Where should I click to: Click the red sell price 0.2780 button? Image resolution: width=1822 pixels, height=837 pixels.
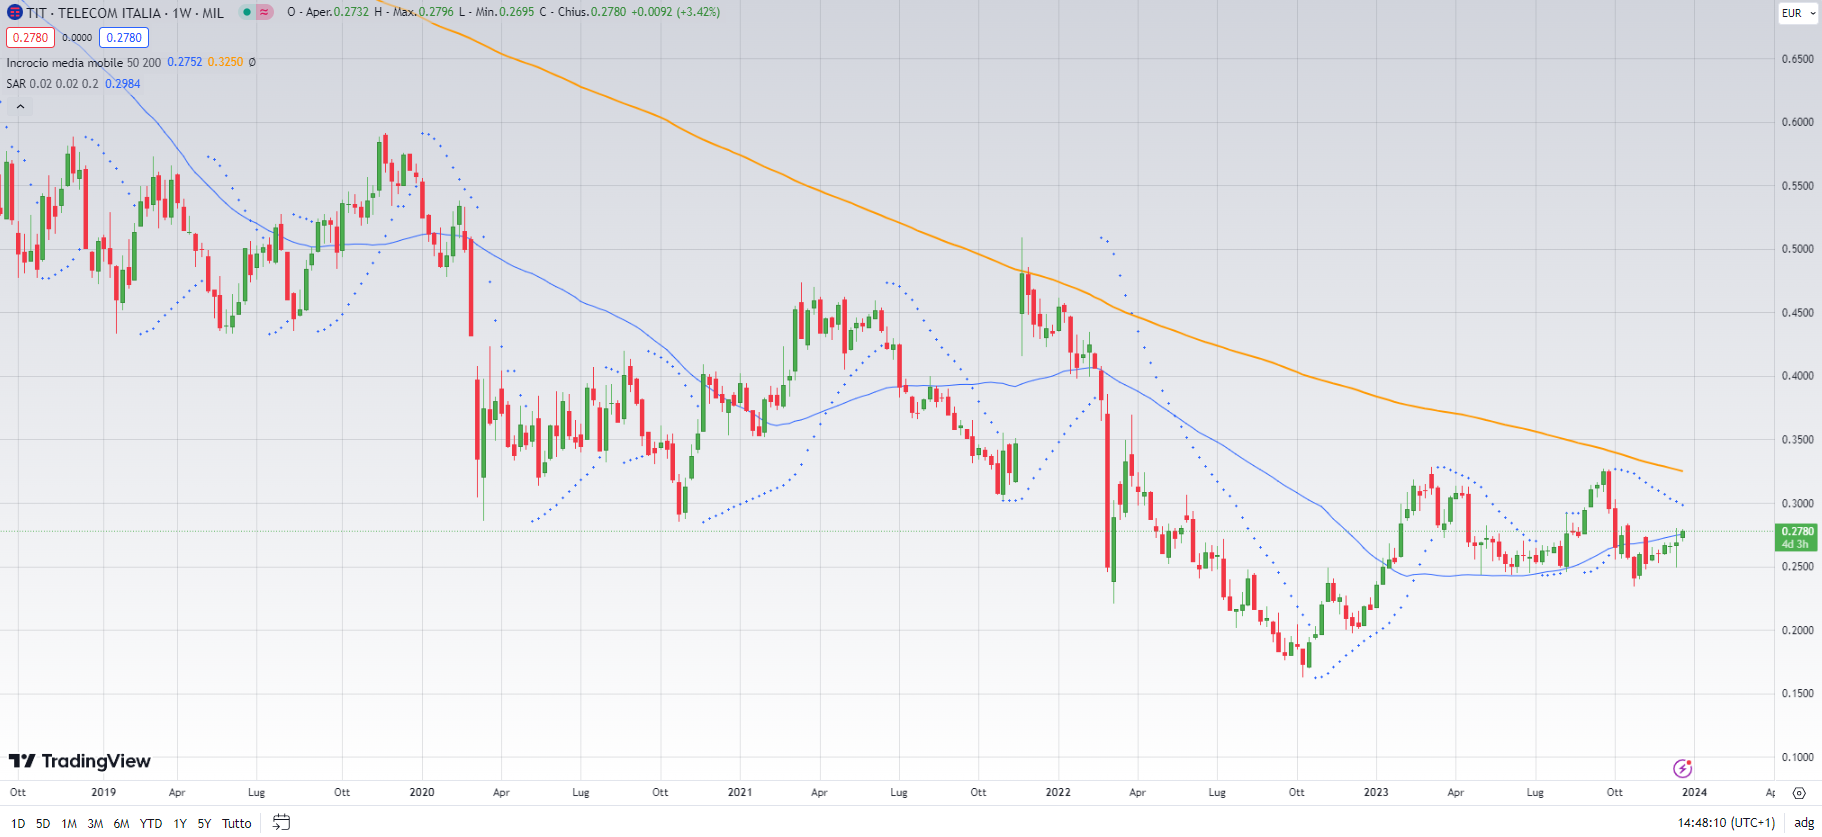pos(30,37)
